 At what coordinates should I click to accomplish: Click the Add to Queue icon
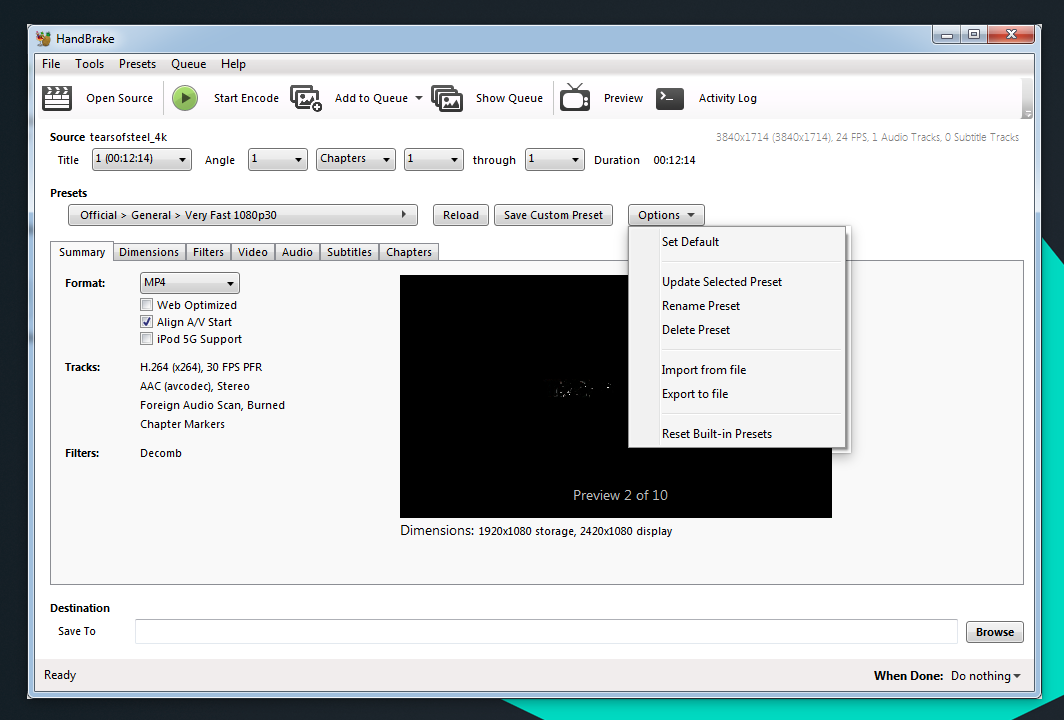306,98
